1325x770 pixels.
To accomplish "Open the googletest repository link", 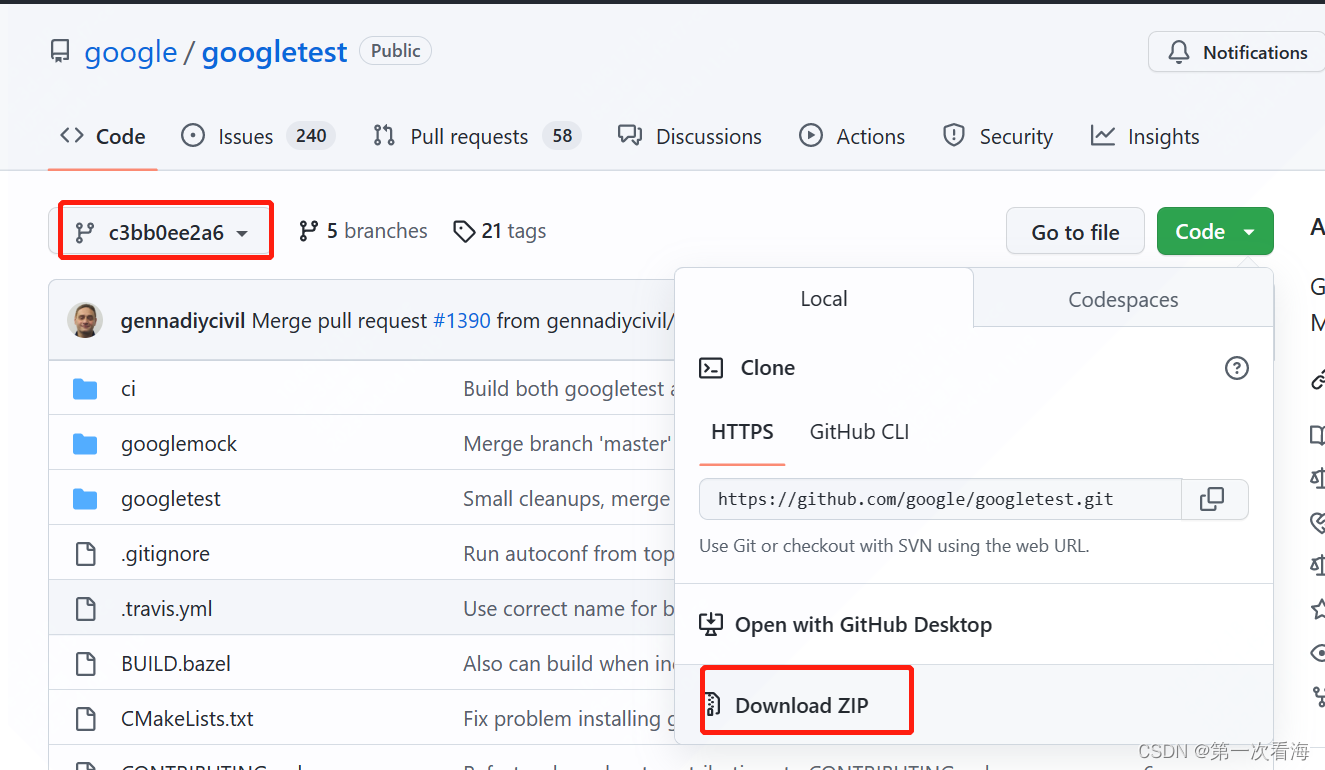I will tap(274, 52).
